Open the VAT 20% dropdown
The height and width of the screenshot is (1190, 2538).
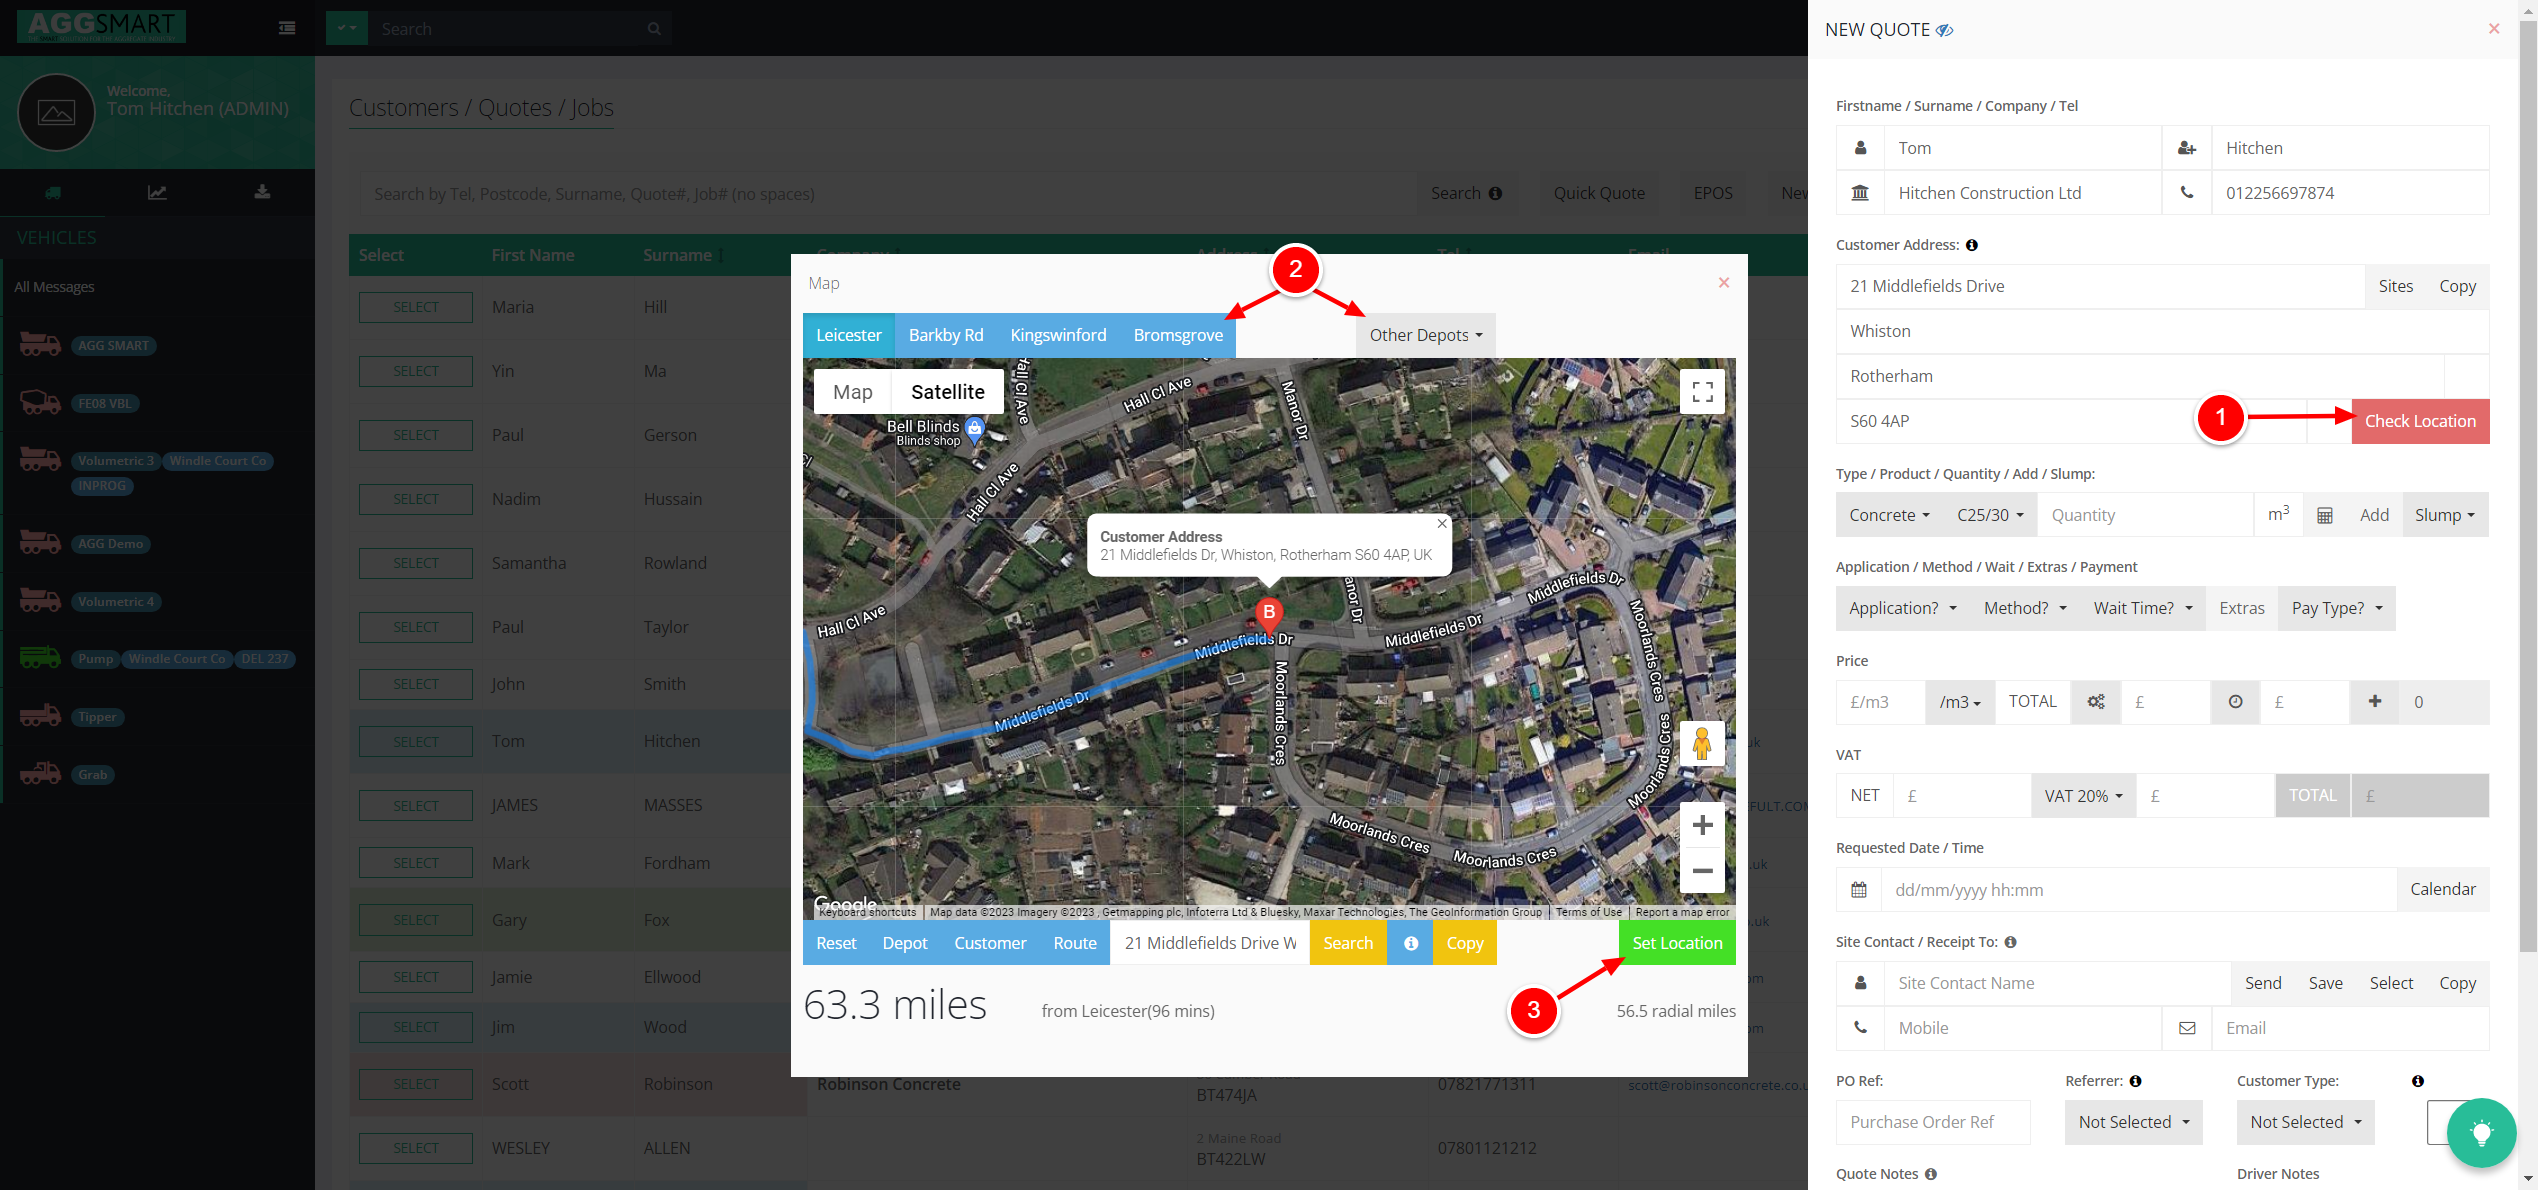(x=2083, y=796)
